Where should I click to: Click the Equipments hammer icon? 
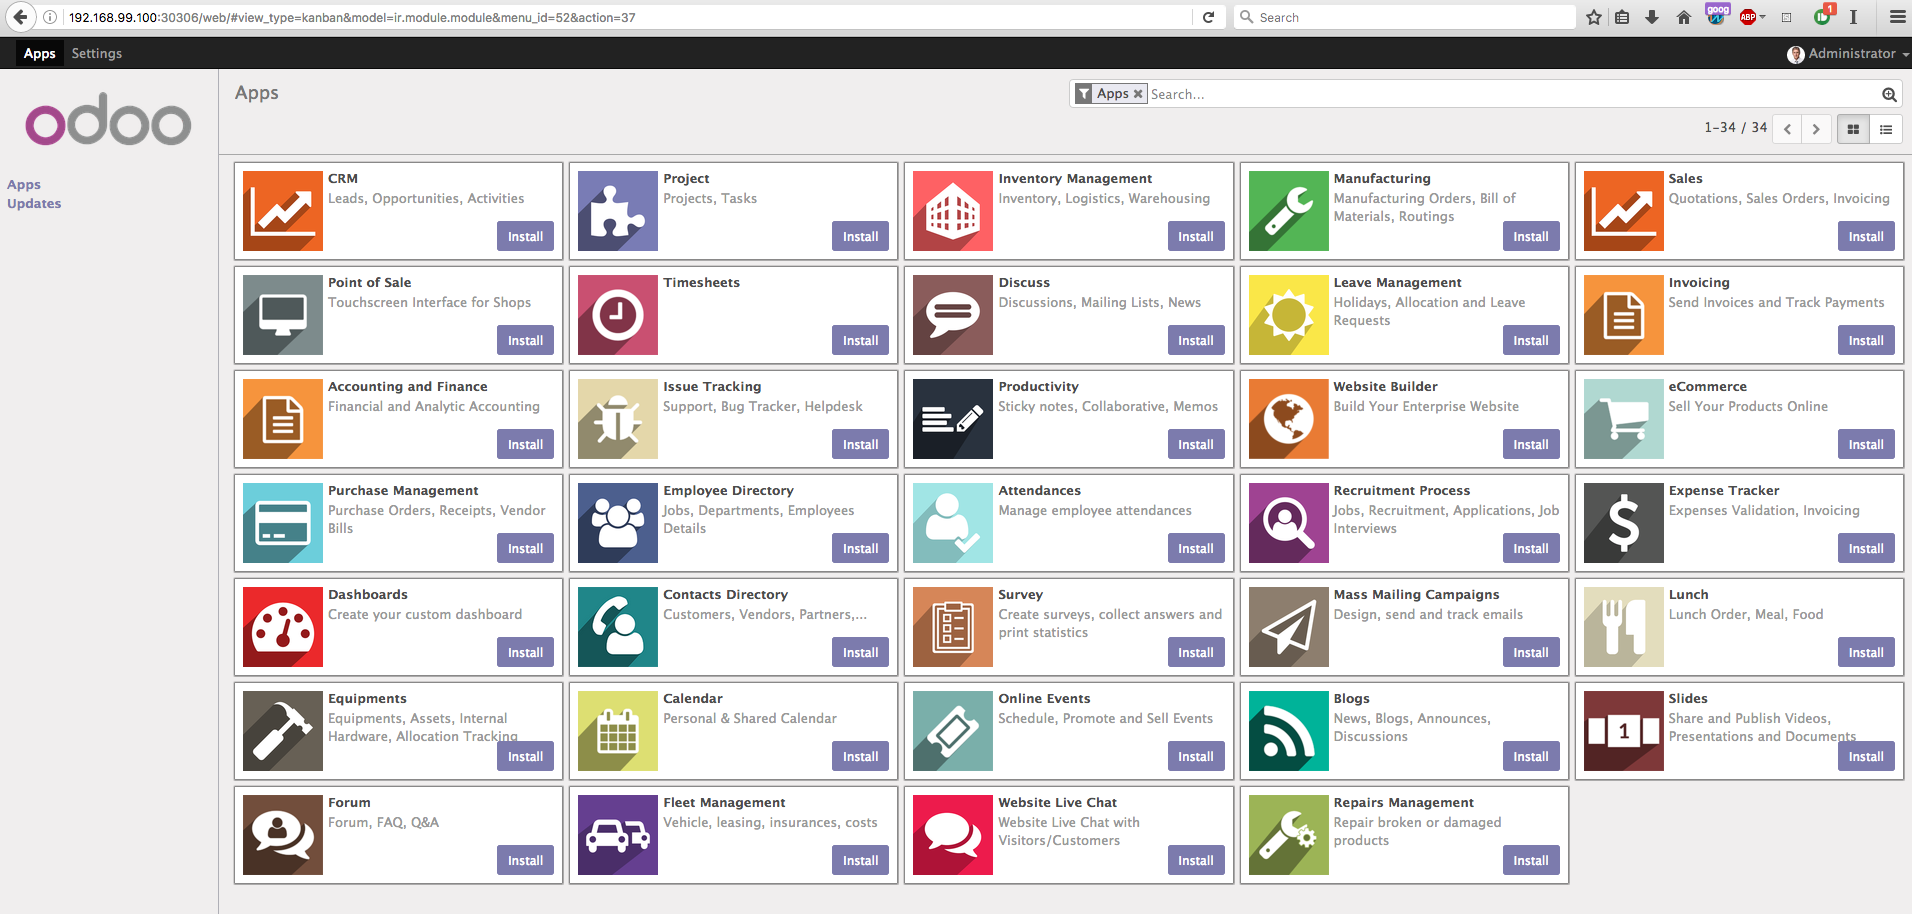pos(283,731)
